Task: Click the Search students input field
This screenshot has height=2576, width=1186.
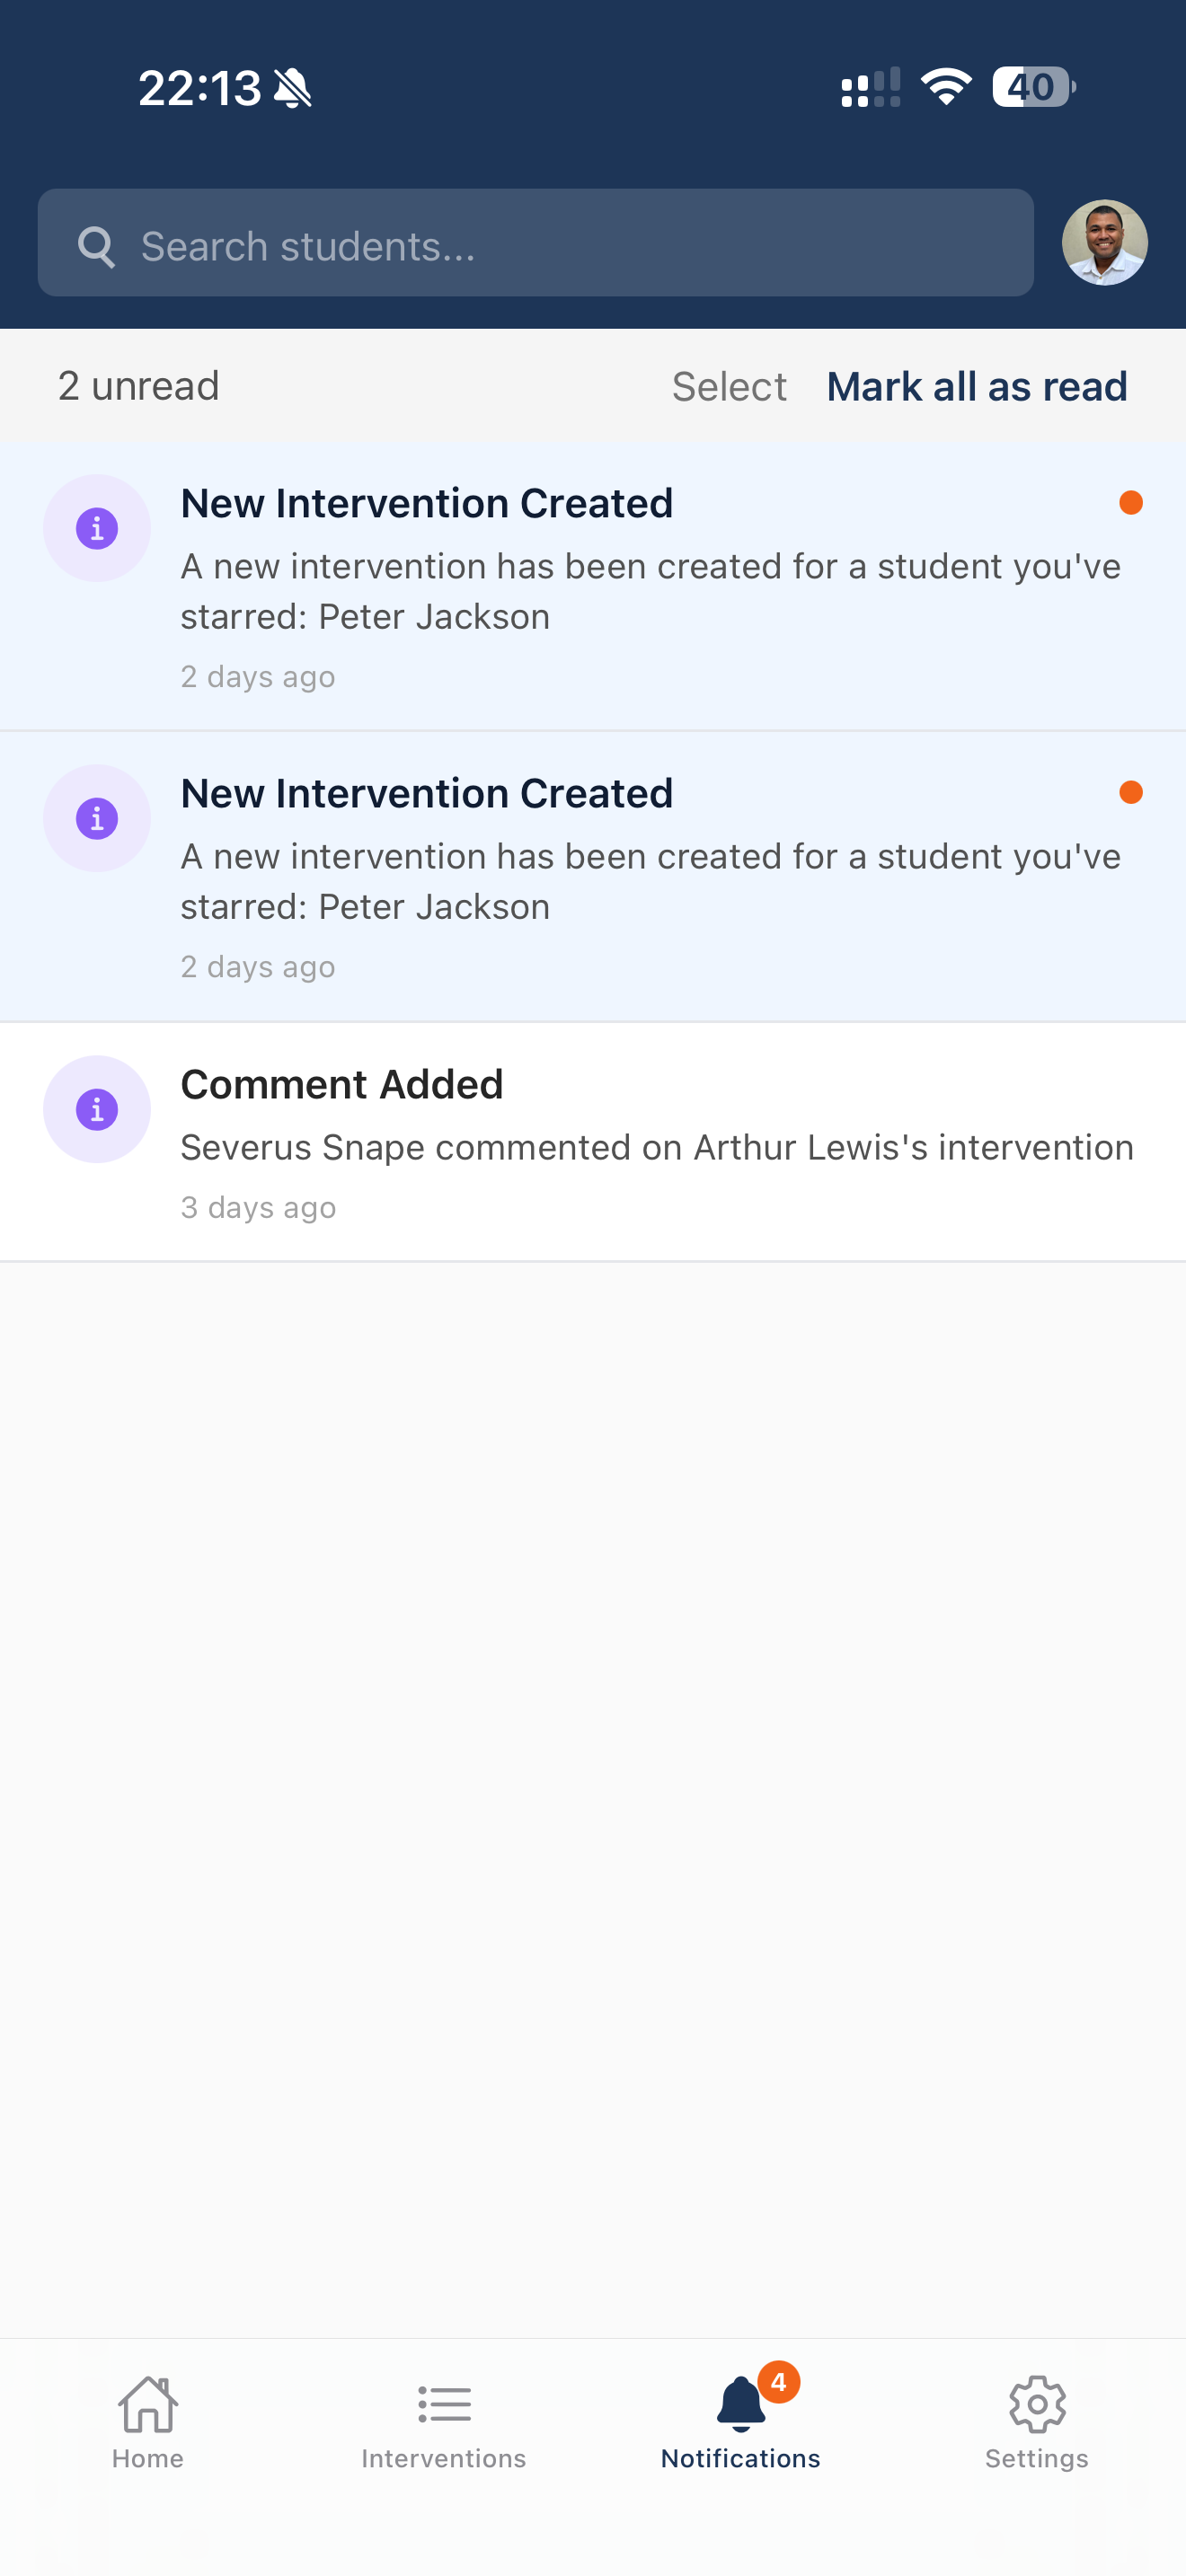Action: pos(560,244)
